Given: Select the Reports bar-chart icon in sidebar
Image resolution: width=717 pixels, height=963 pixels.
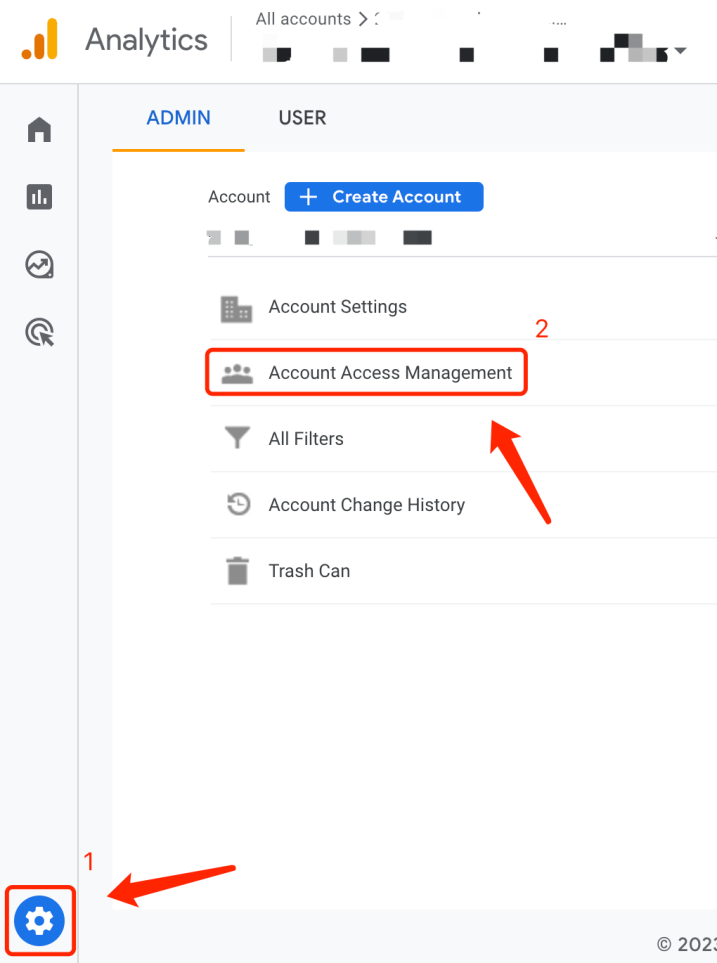Looking at the screenshot, I should (39, 197).
